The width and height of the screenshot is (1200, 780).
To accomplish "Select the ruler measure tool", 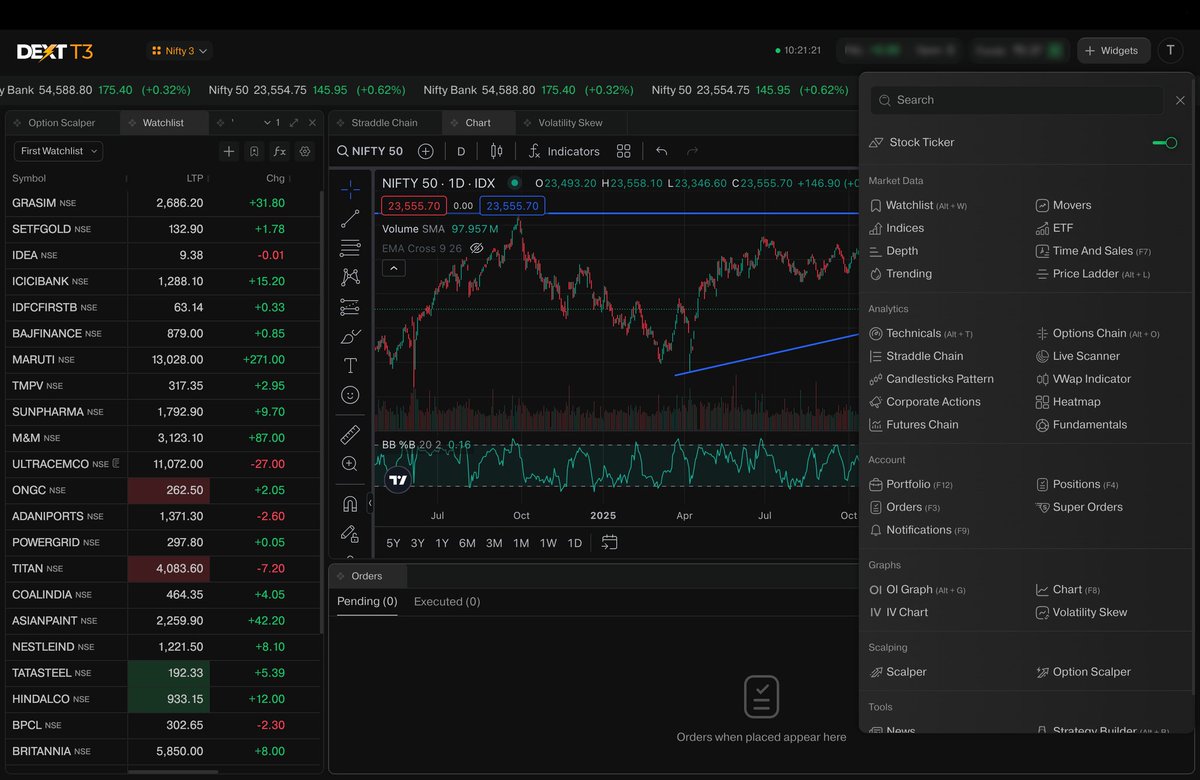I will click(350, 434).
